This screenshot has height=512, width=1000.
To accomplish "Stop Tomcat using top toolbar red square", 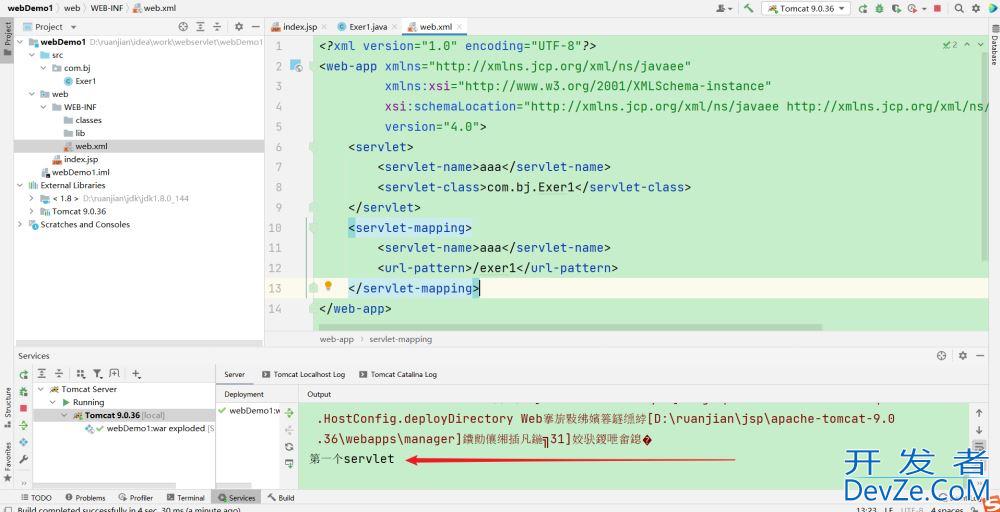I will coord(937,8).
